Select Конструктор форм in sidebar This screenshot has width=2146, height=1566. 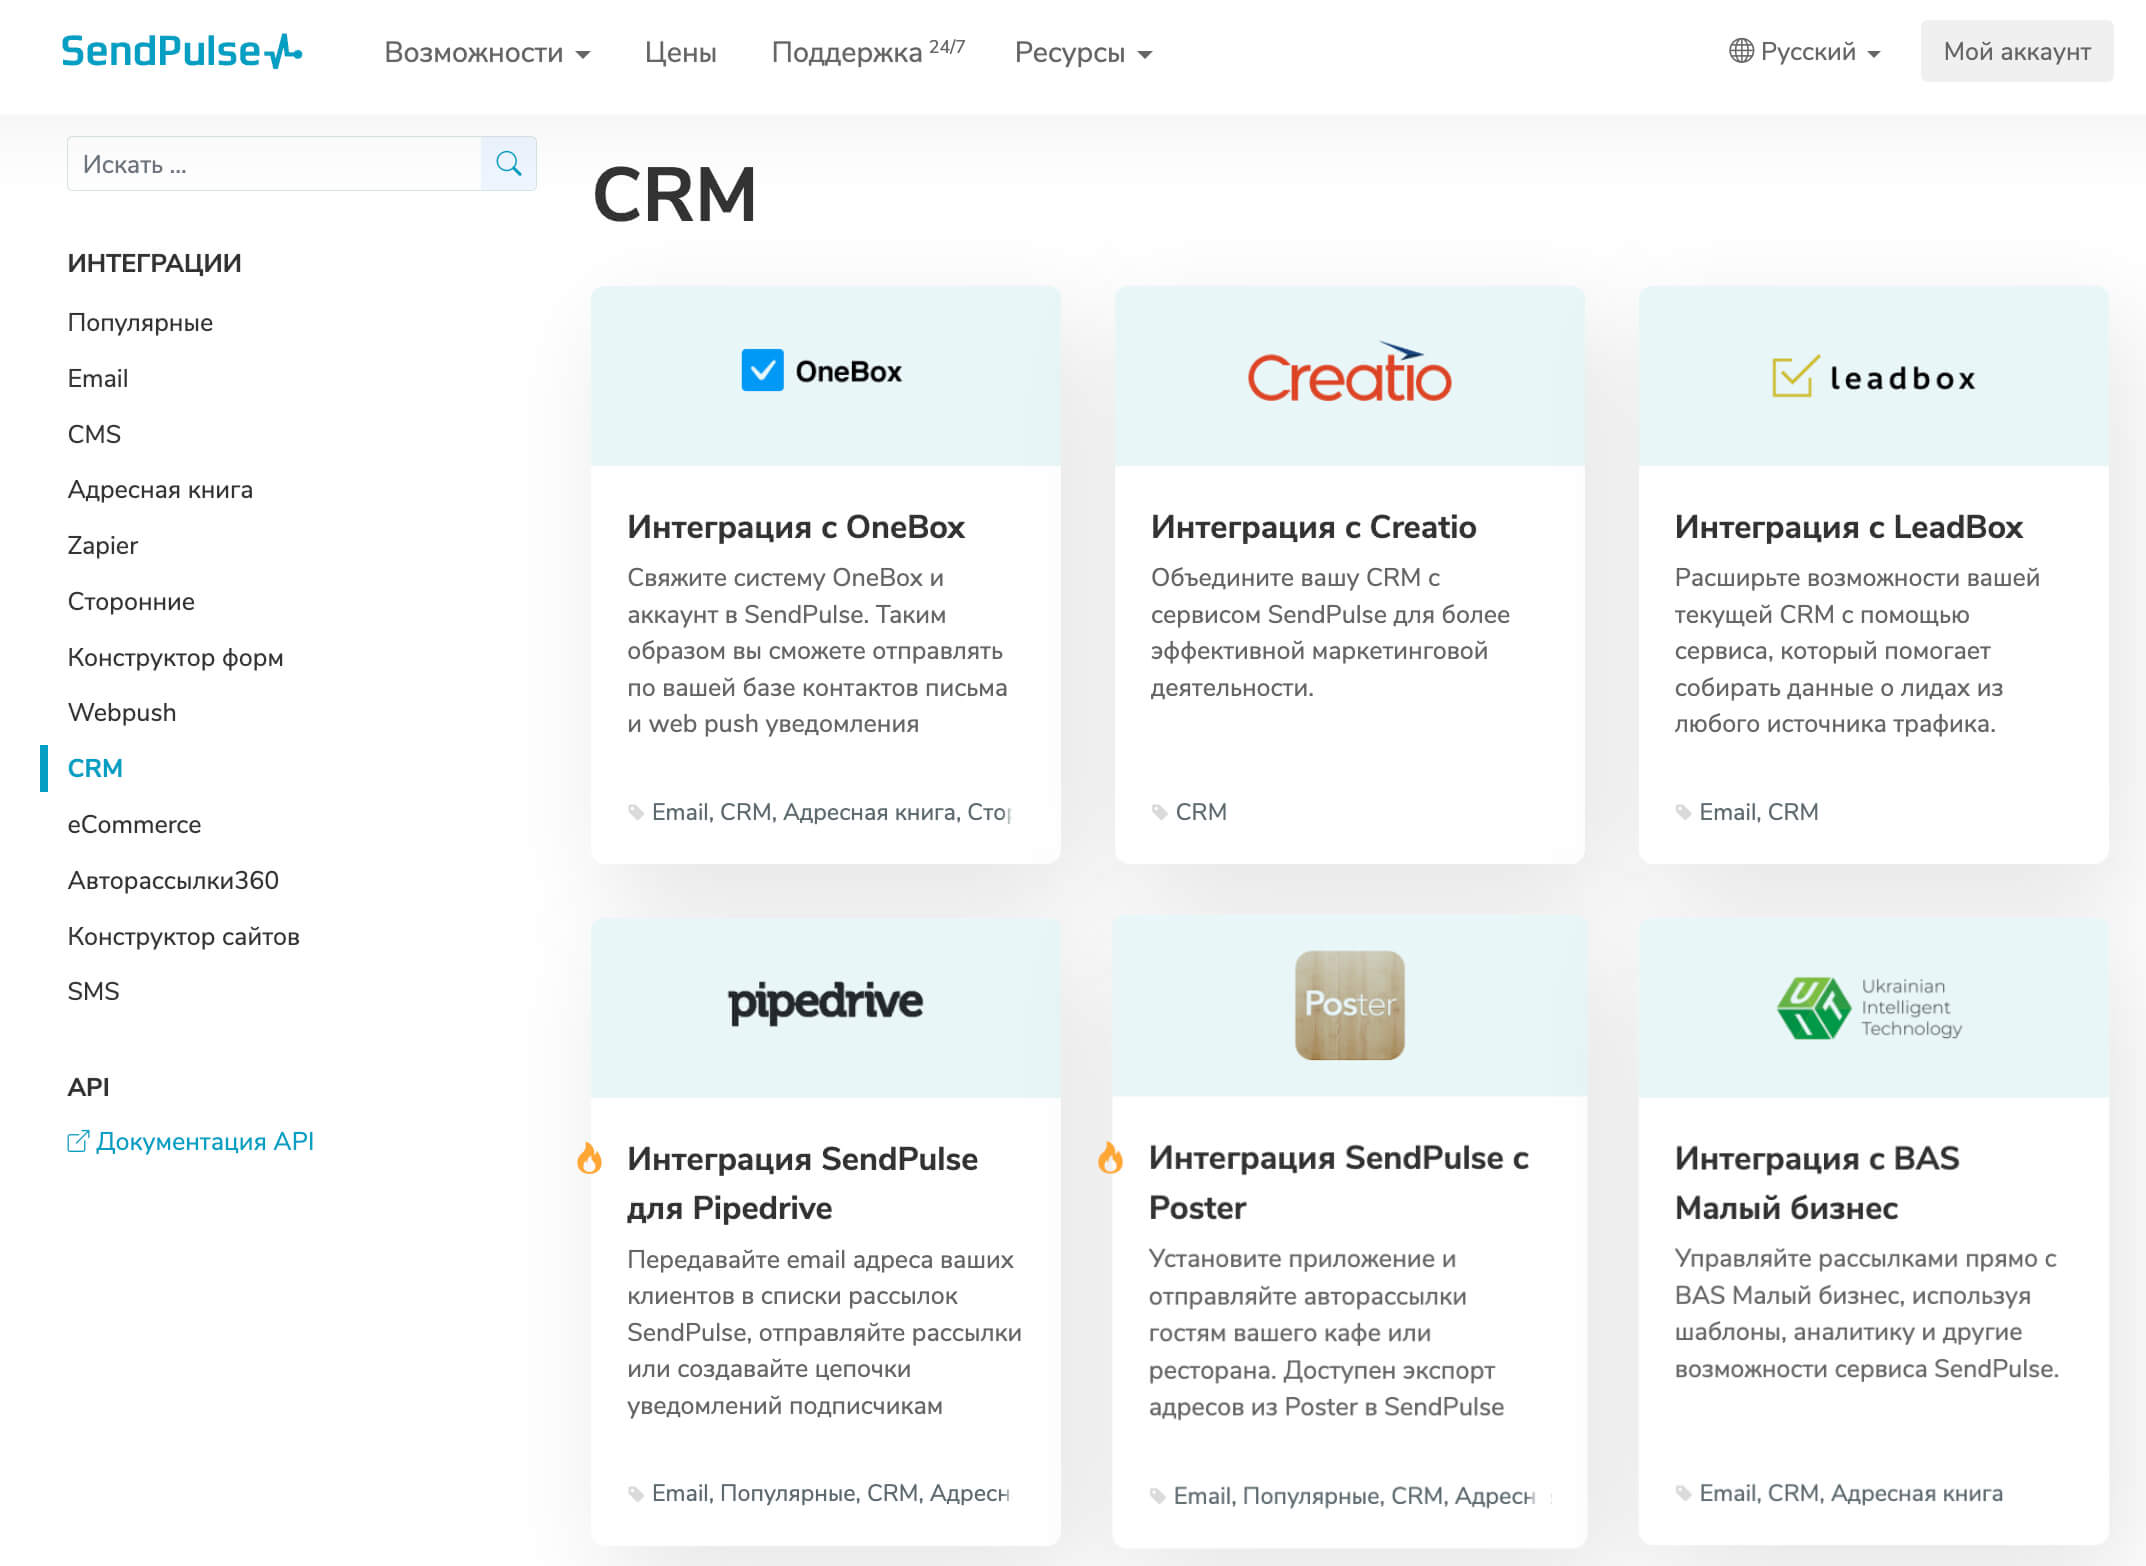coord(175,657)
